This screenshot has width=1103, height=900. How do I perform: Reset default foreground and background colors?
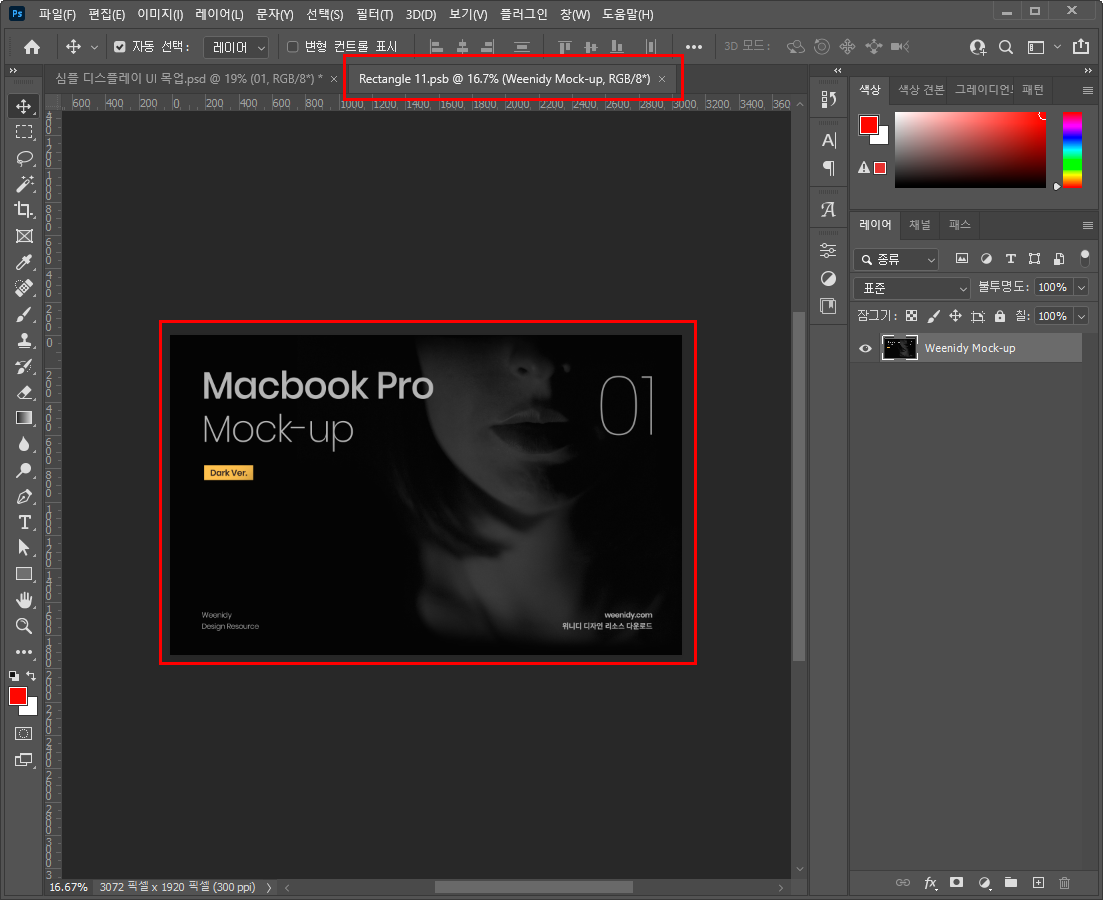tap(13, 676)
